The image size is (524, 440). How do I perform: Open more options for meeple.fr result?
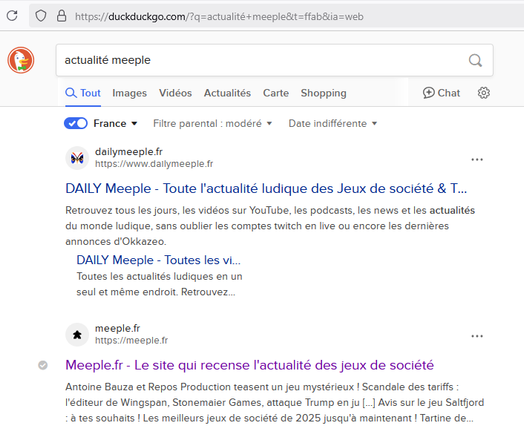pos(477,336)
